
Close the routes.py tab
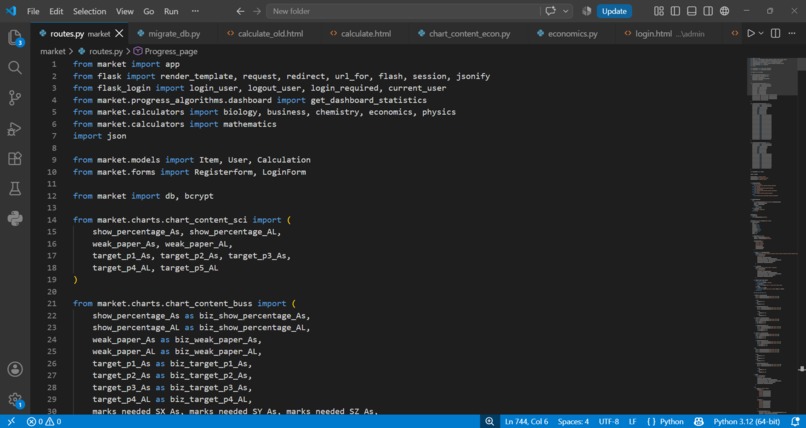coord(119,33)
